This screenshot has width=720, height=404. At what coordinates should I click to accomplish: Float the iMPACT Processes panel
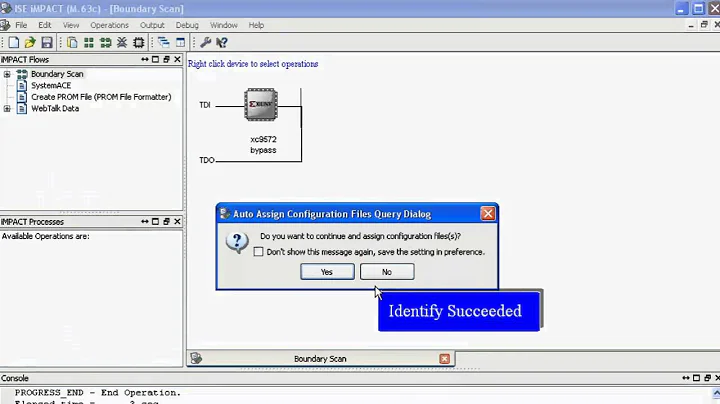pyautogui.click(x=166, y=221)
